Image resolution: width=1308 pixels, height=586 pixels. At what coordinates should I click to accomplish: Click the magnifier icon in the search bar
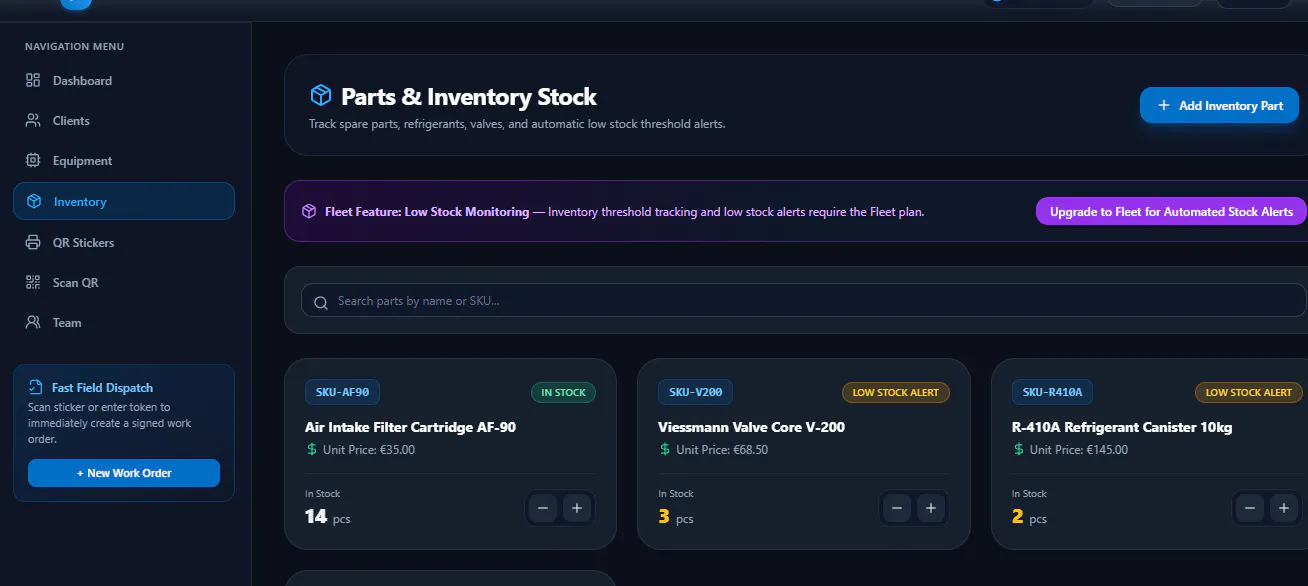[321, 302]
